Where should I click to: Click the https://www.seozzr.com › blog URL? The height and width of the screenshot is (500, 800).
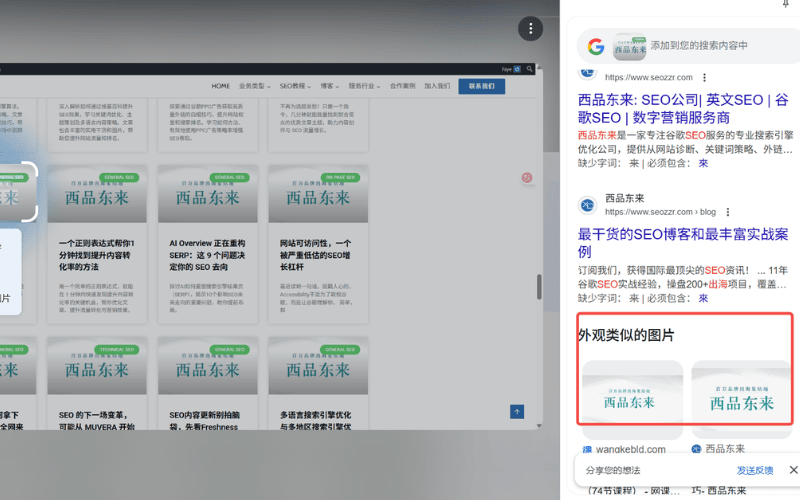[660, 212]
